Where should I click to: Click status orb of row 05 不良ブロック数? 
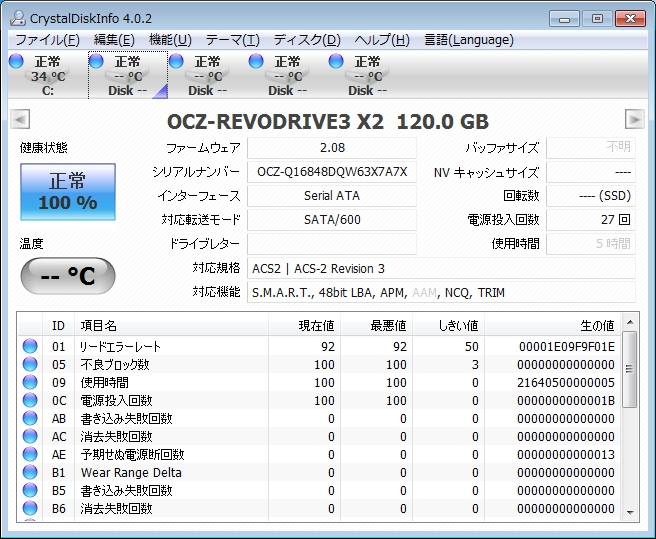(30, 364)
